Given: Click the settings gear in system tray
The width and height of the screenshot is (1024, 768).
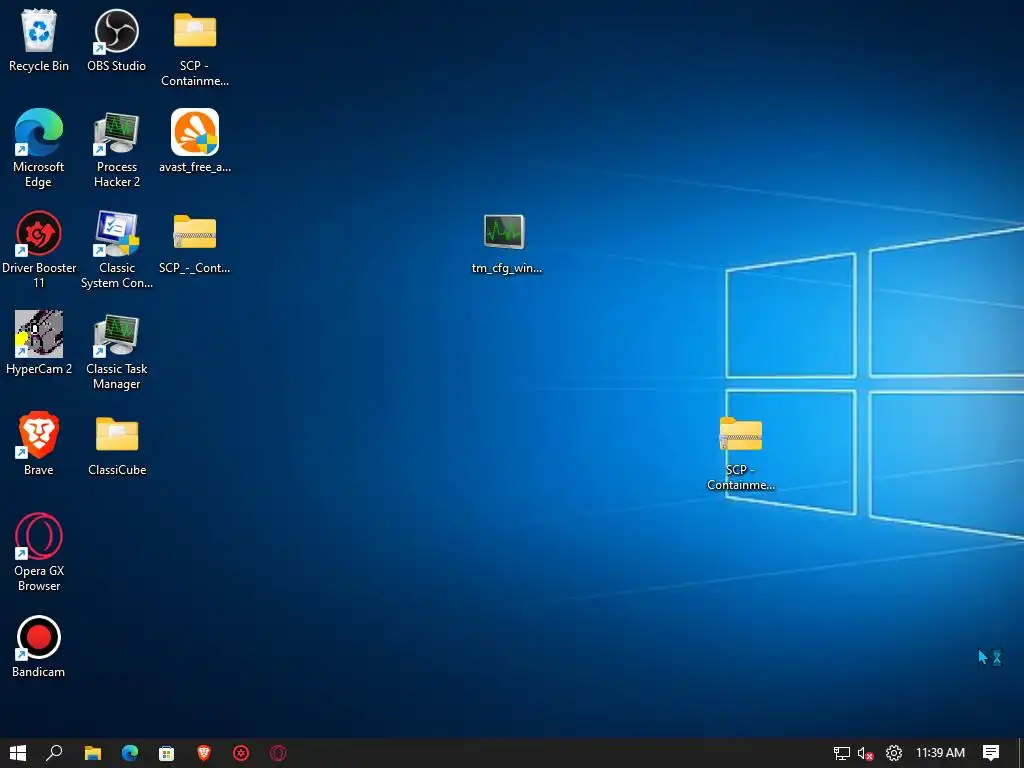Looking at the screenshot, I should point(894,753).
